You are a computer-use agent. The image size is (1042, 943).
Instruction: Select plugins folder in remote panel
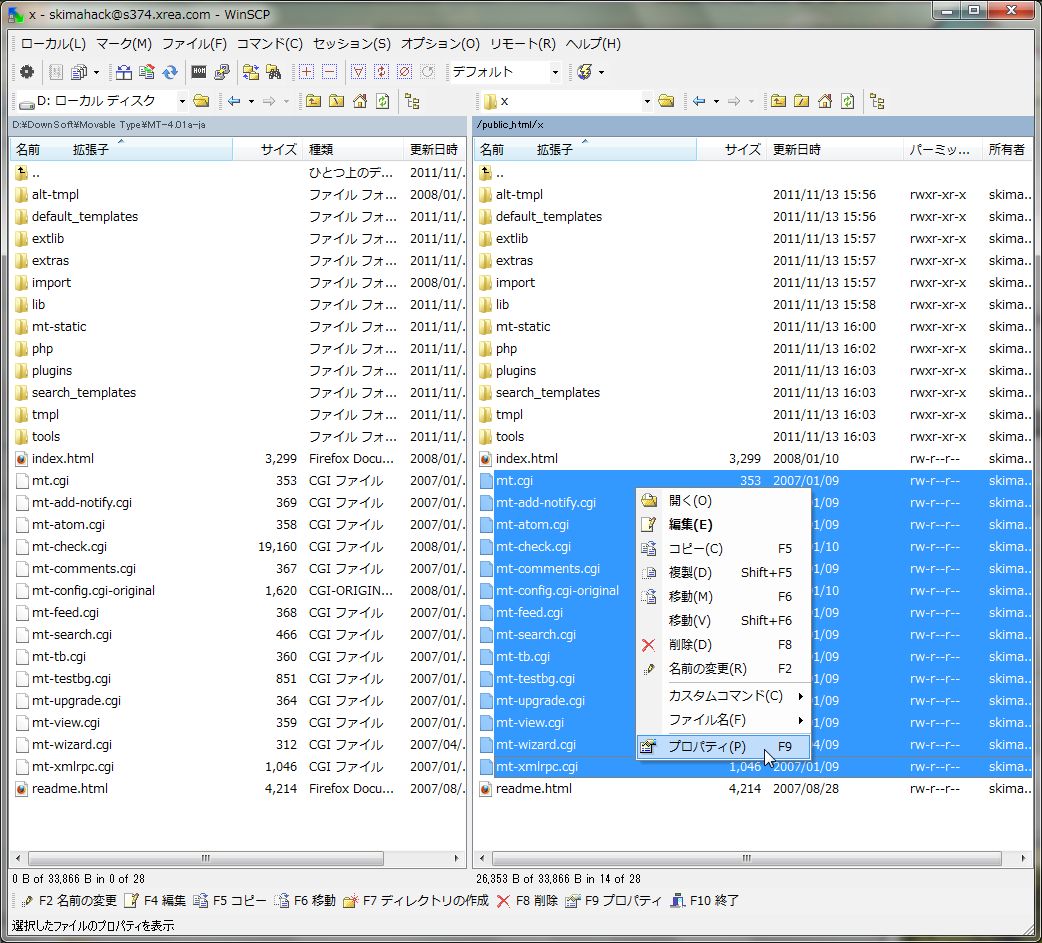[x=516, y=371]
